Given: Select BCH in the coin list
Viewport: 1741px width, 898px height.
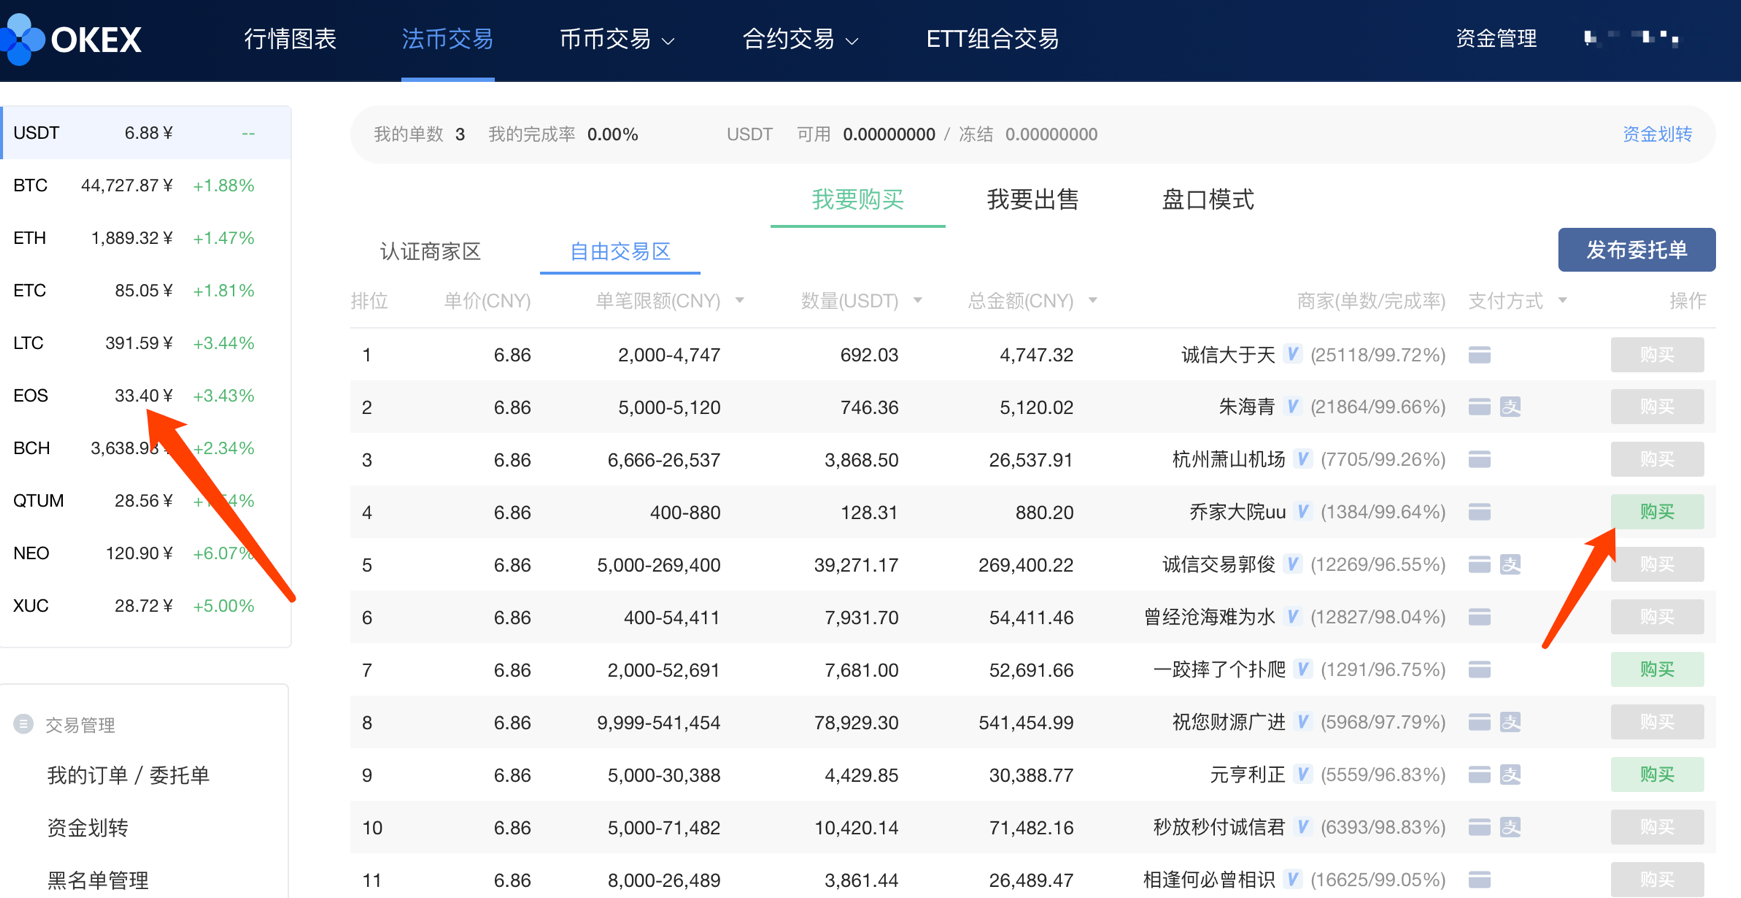Looking at the screenshot, I should 146,448.
